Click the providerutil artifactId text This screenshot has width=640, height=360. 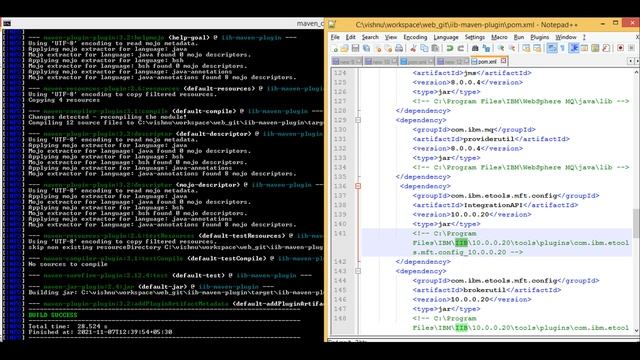pyautogui.click(x=489, y=139)
